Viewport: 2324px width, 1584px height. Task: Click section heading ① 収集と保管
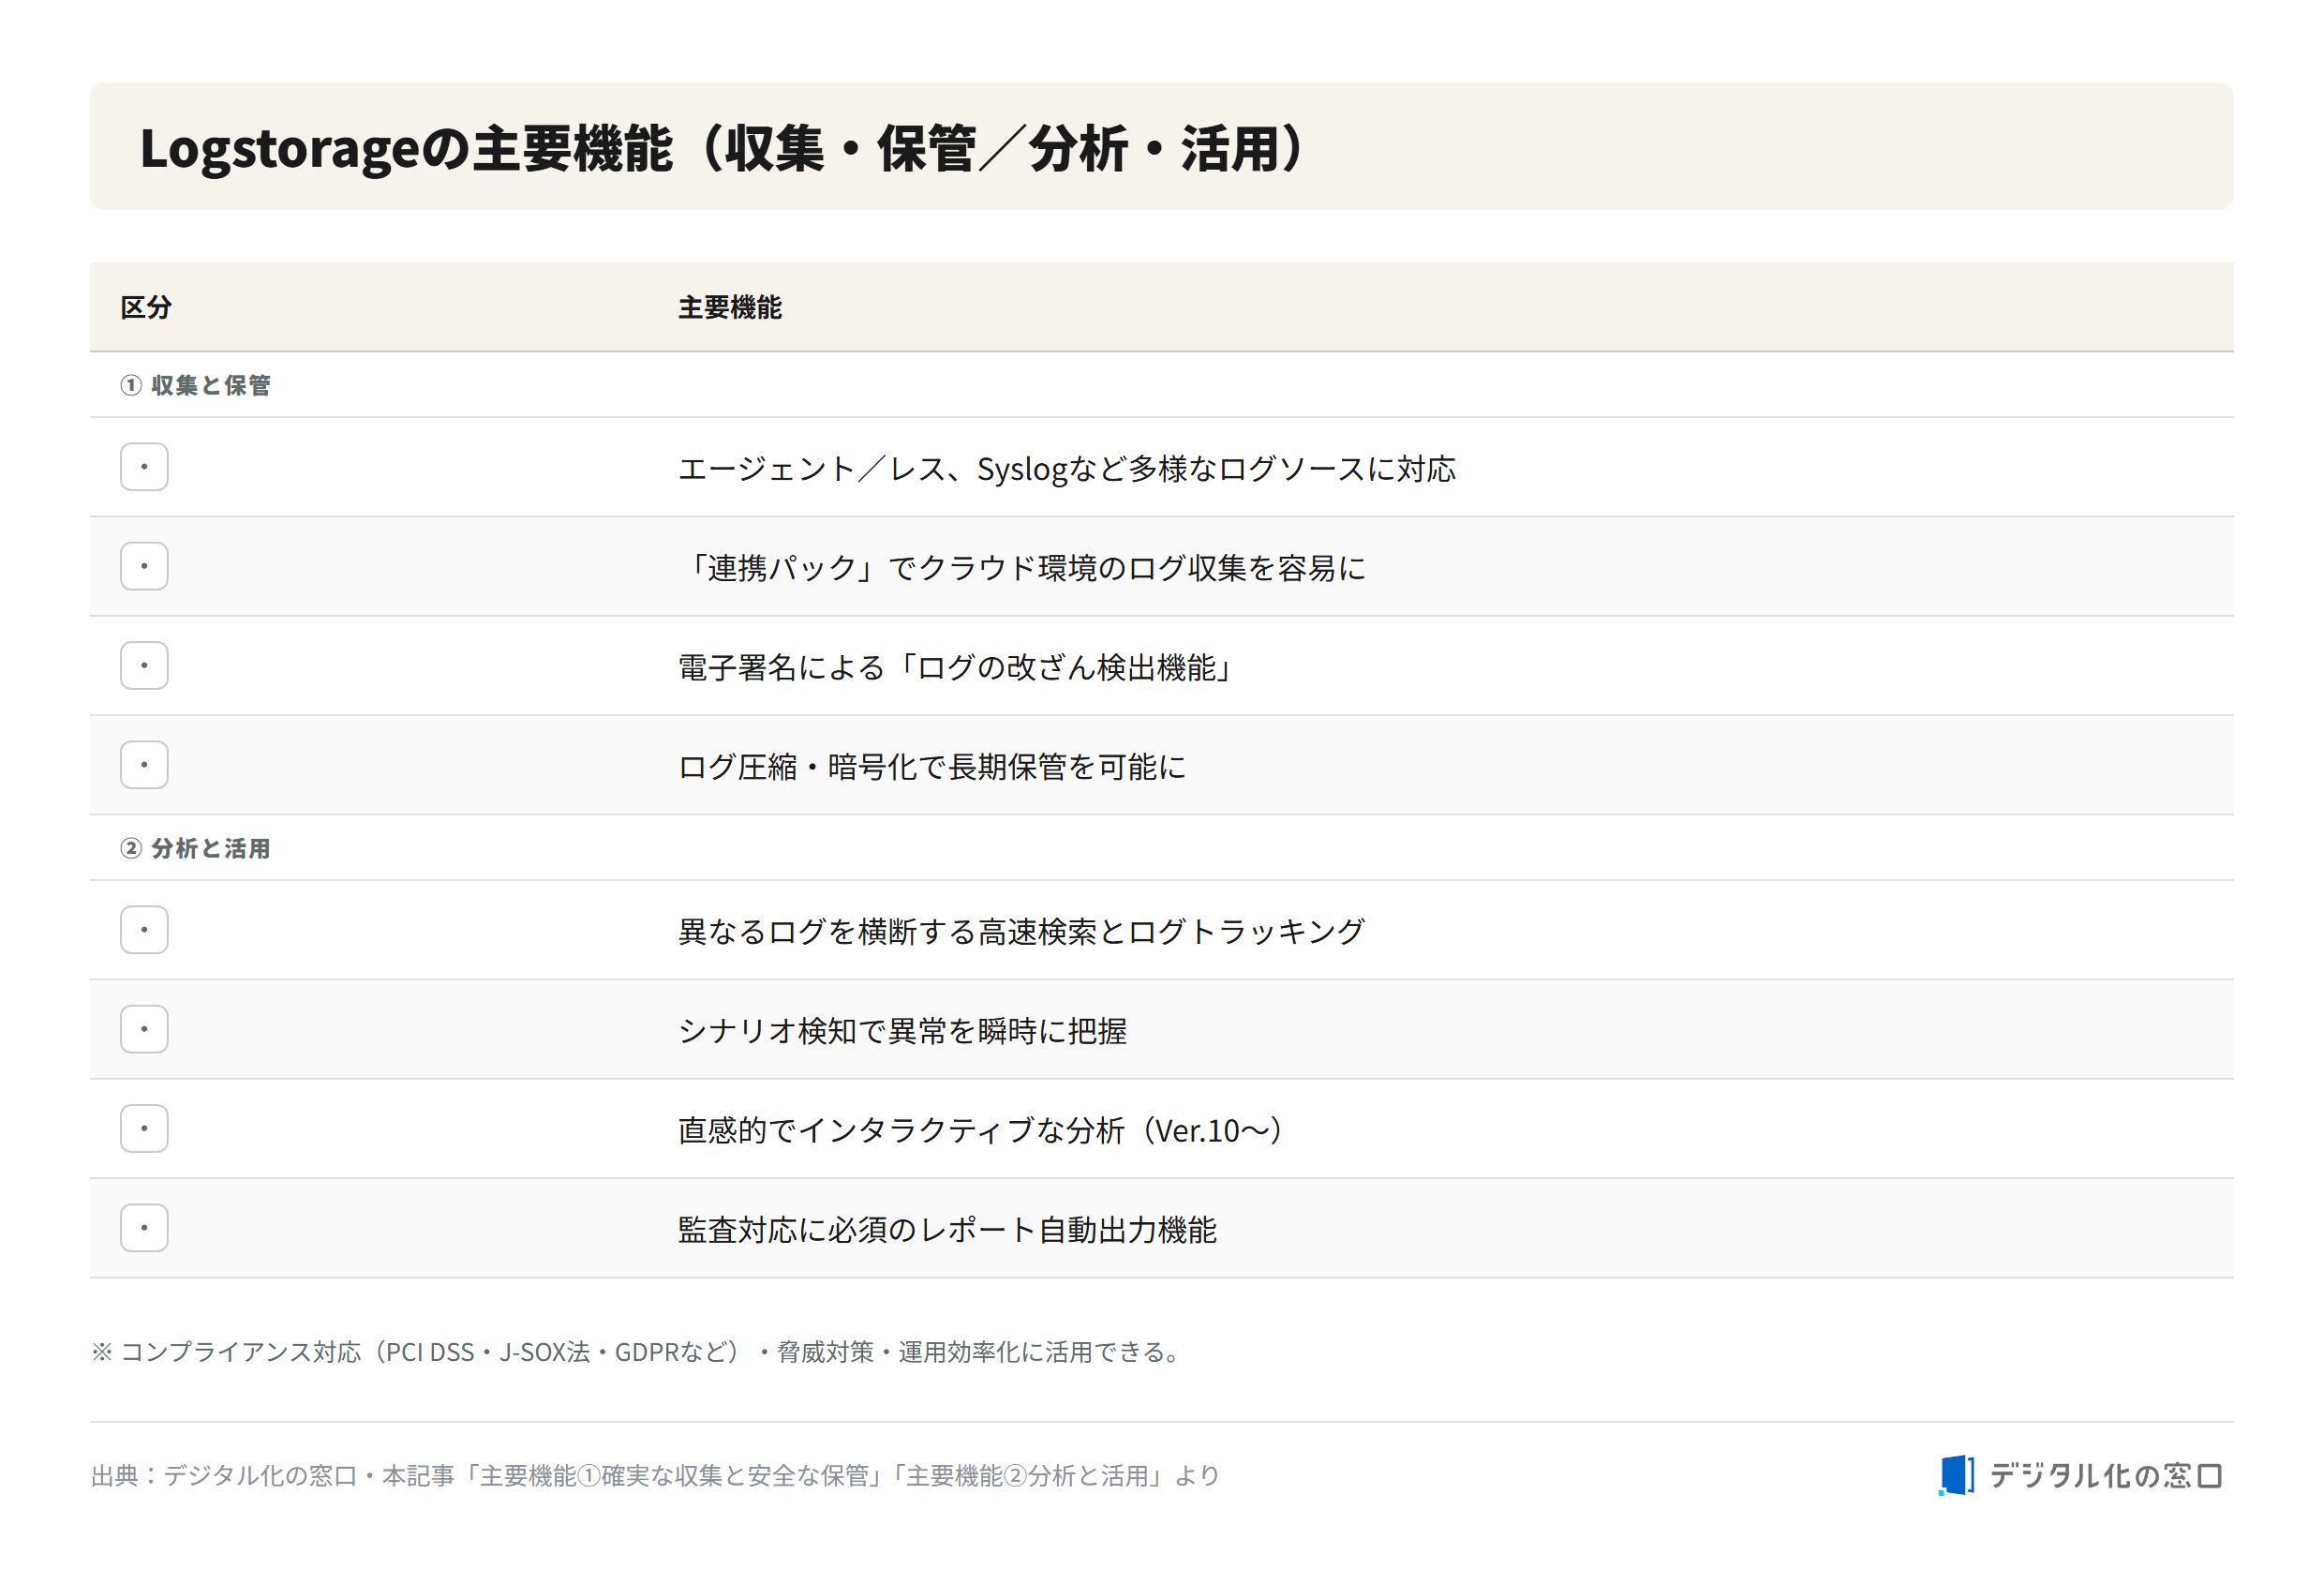(x=196, y=385)
